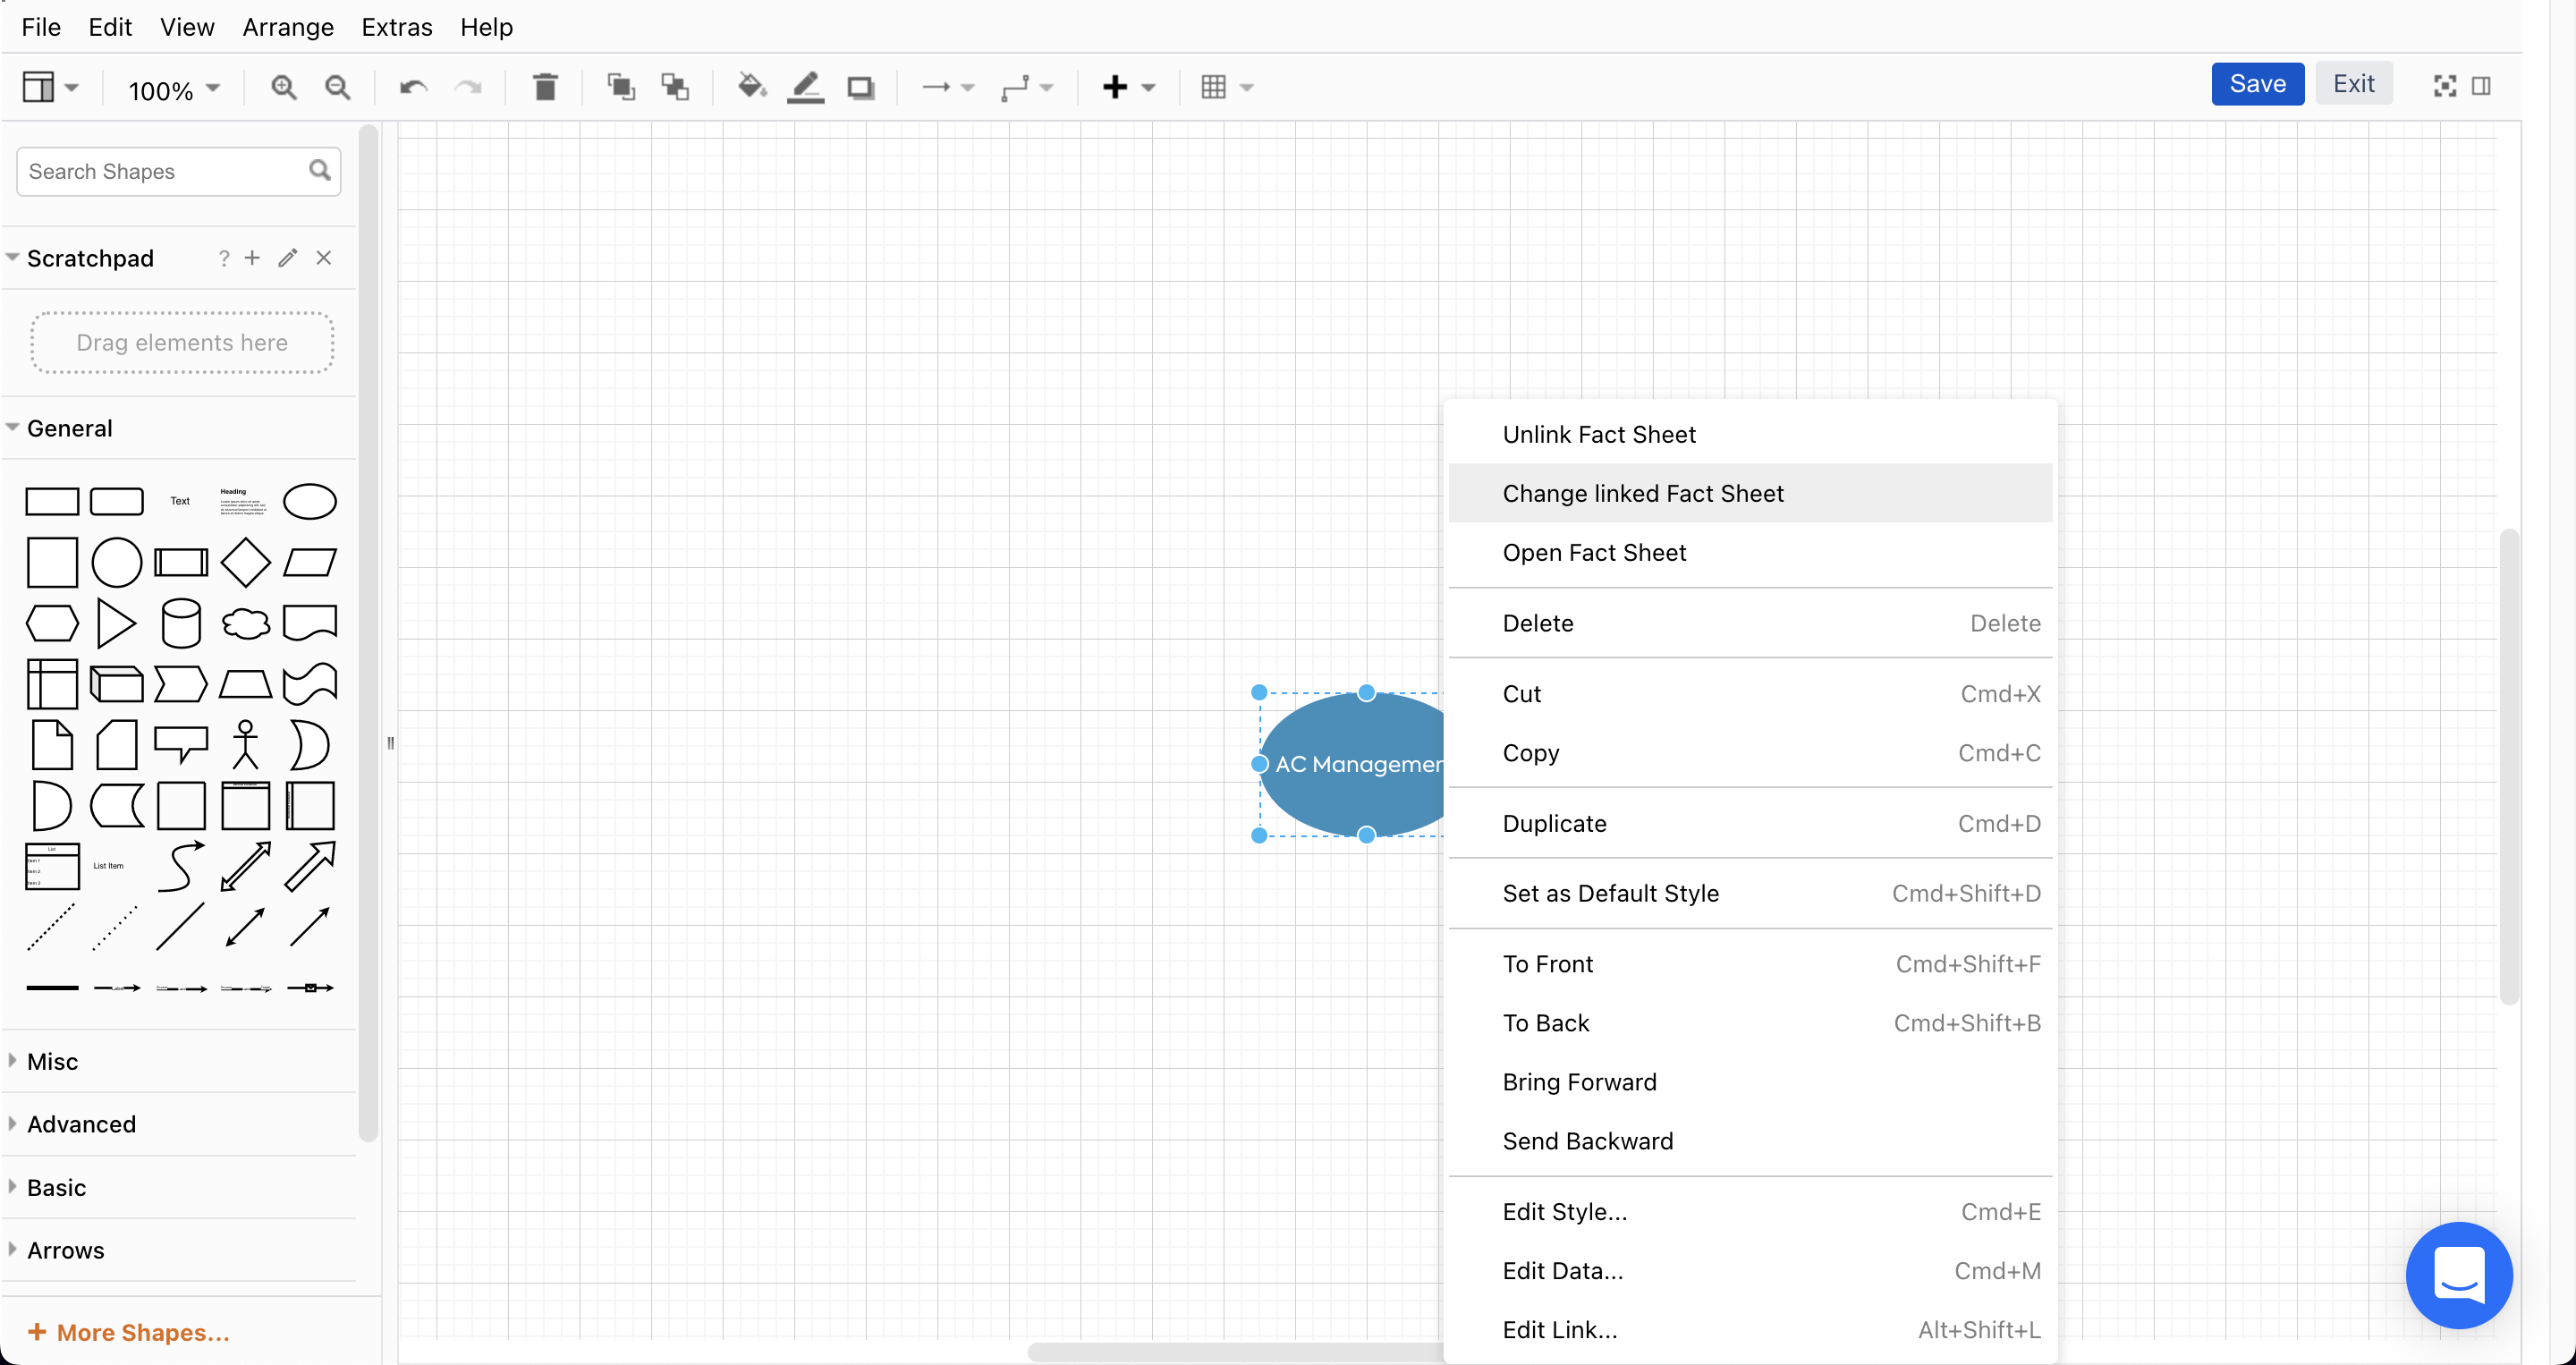
Task: Toggle the format panel icon at top right
Action: click(2481, 86)
